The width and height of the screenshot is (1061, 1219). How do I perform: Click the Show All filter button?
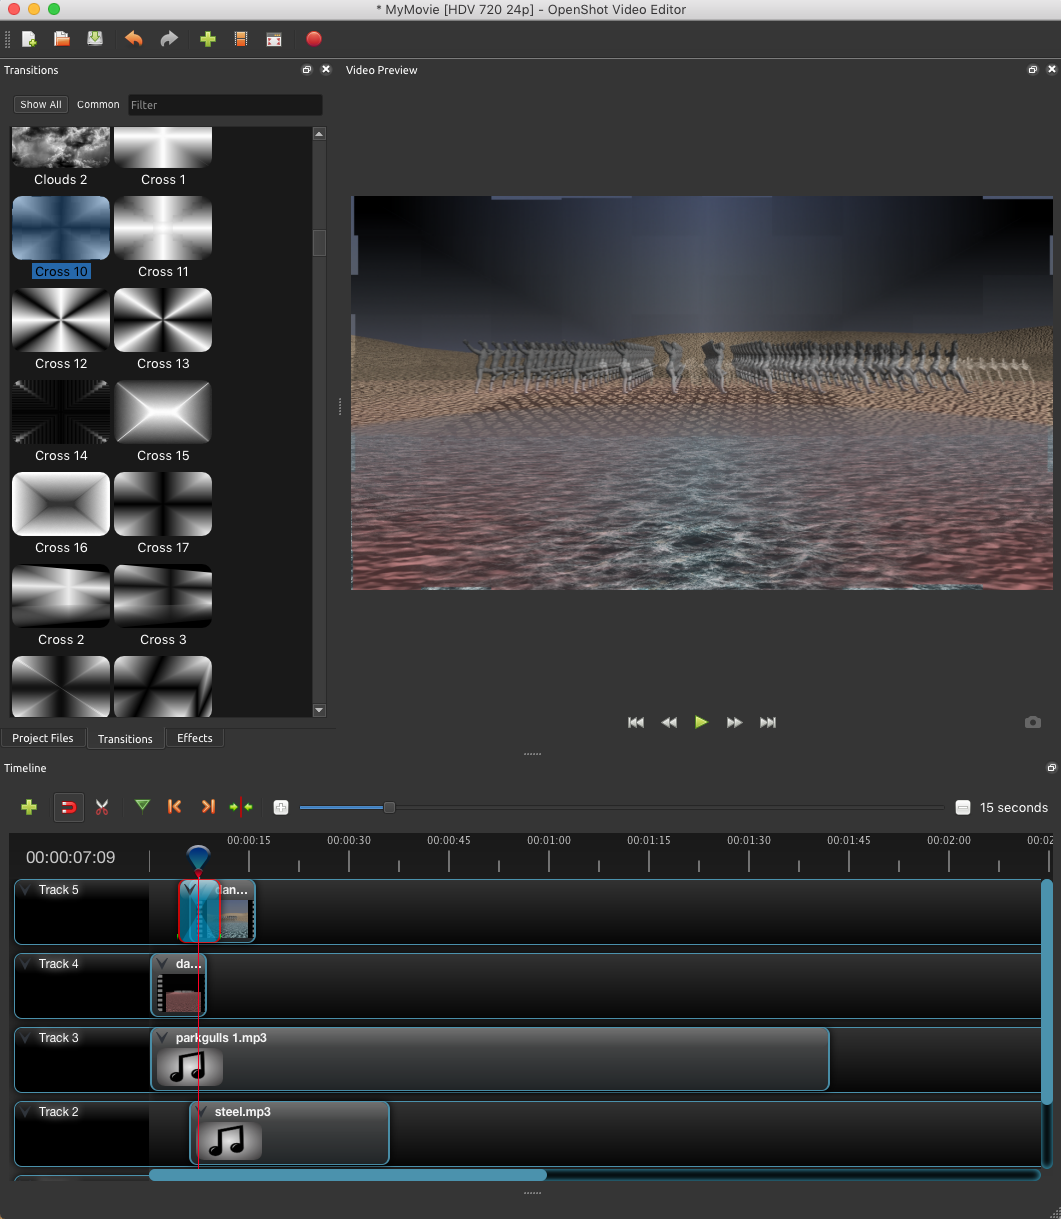click(41, 104)
